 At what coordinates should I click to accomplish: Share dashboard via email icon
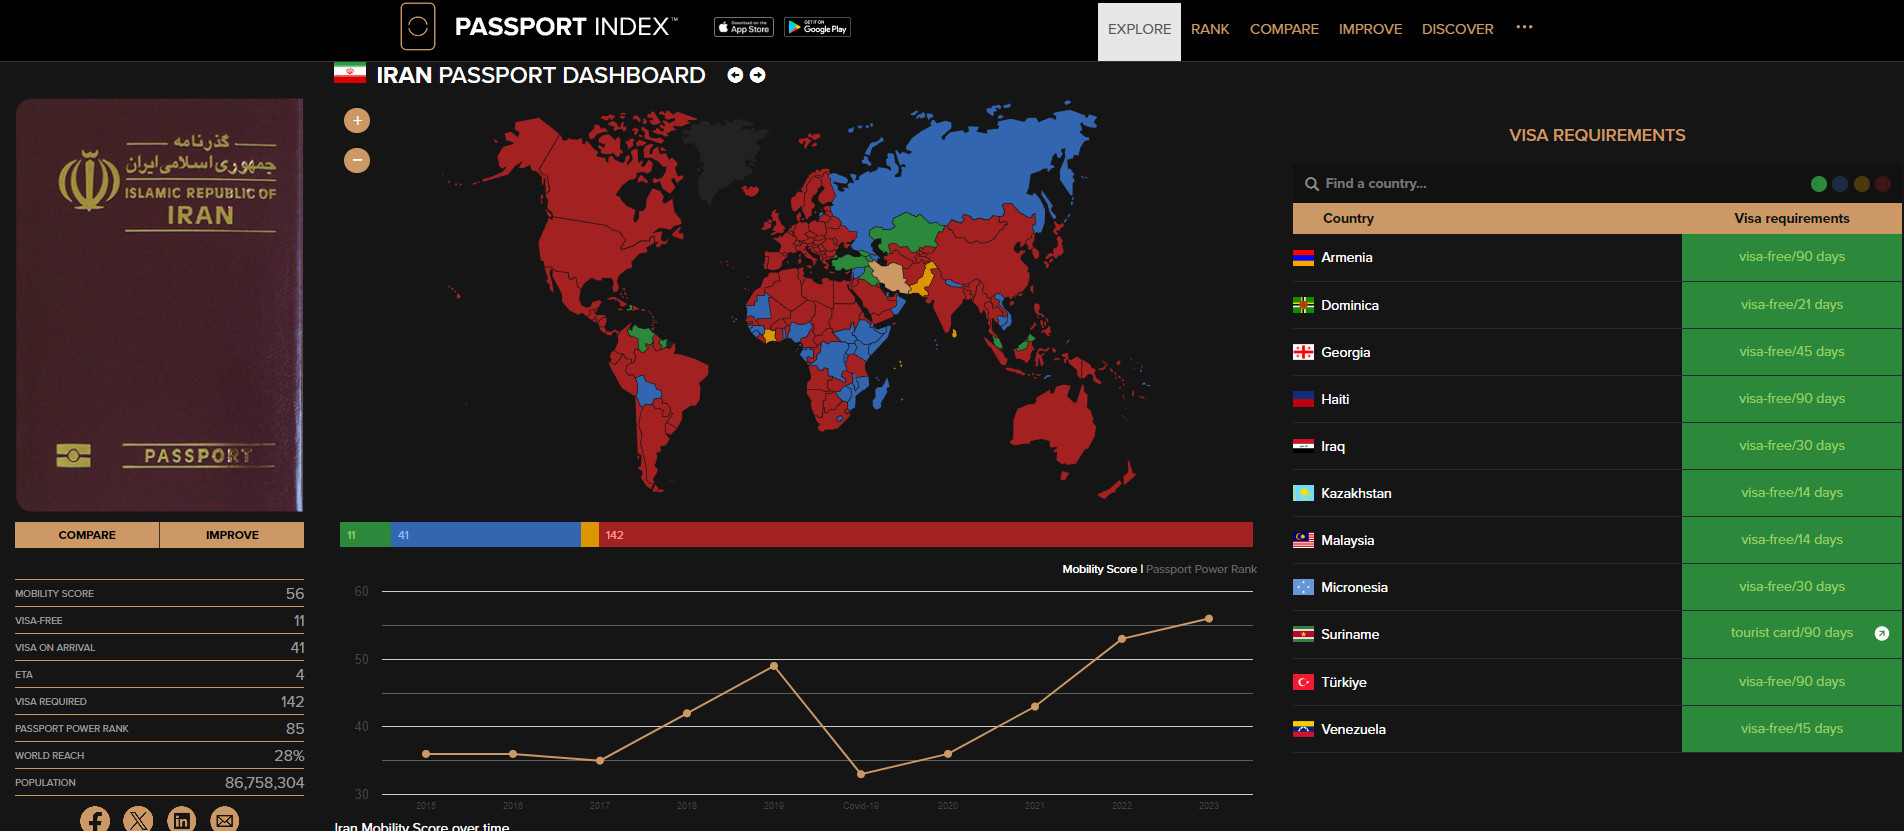point(225,820)
